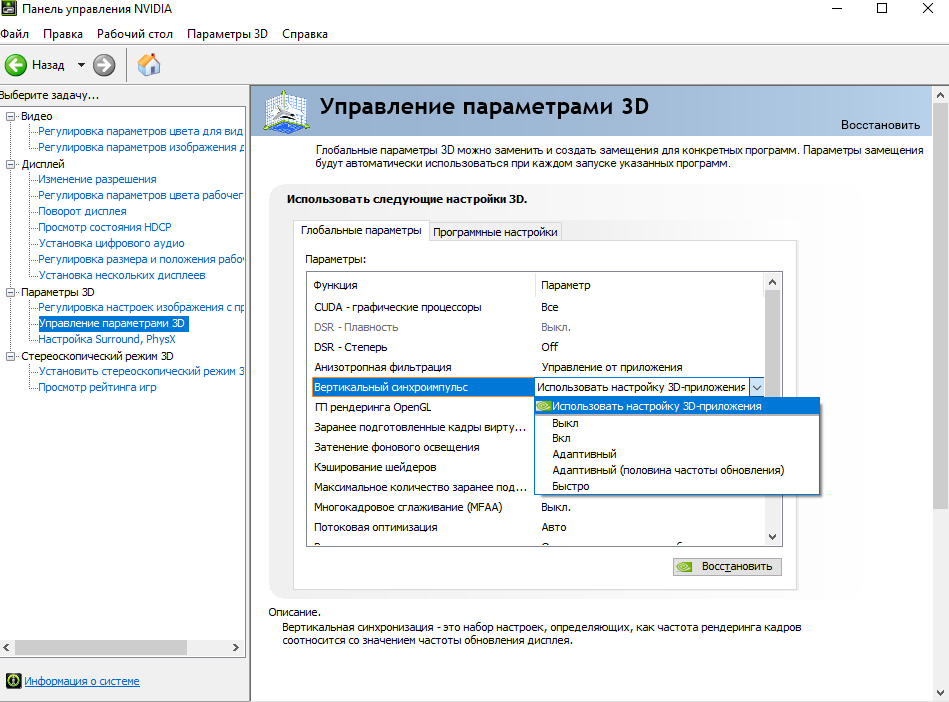Open the Файл menu

(x=15, y=34)
